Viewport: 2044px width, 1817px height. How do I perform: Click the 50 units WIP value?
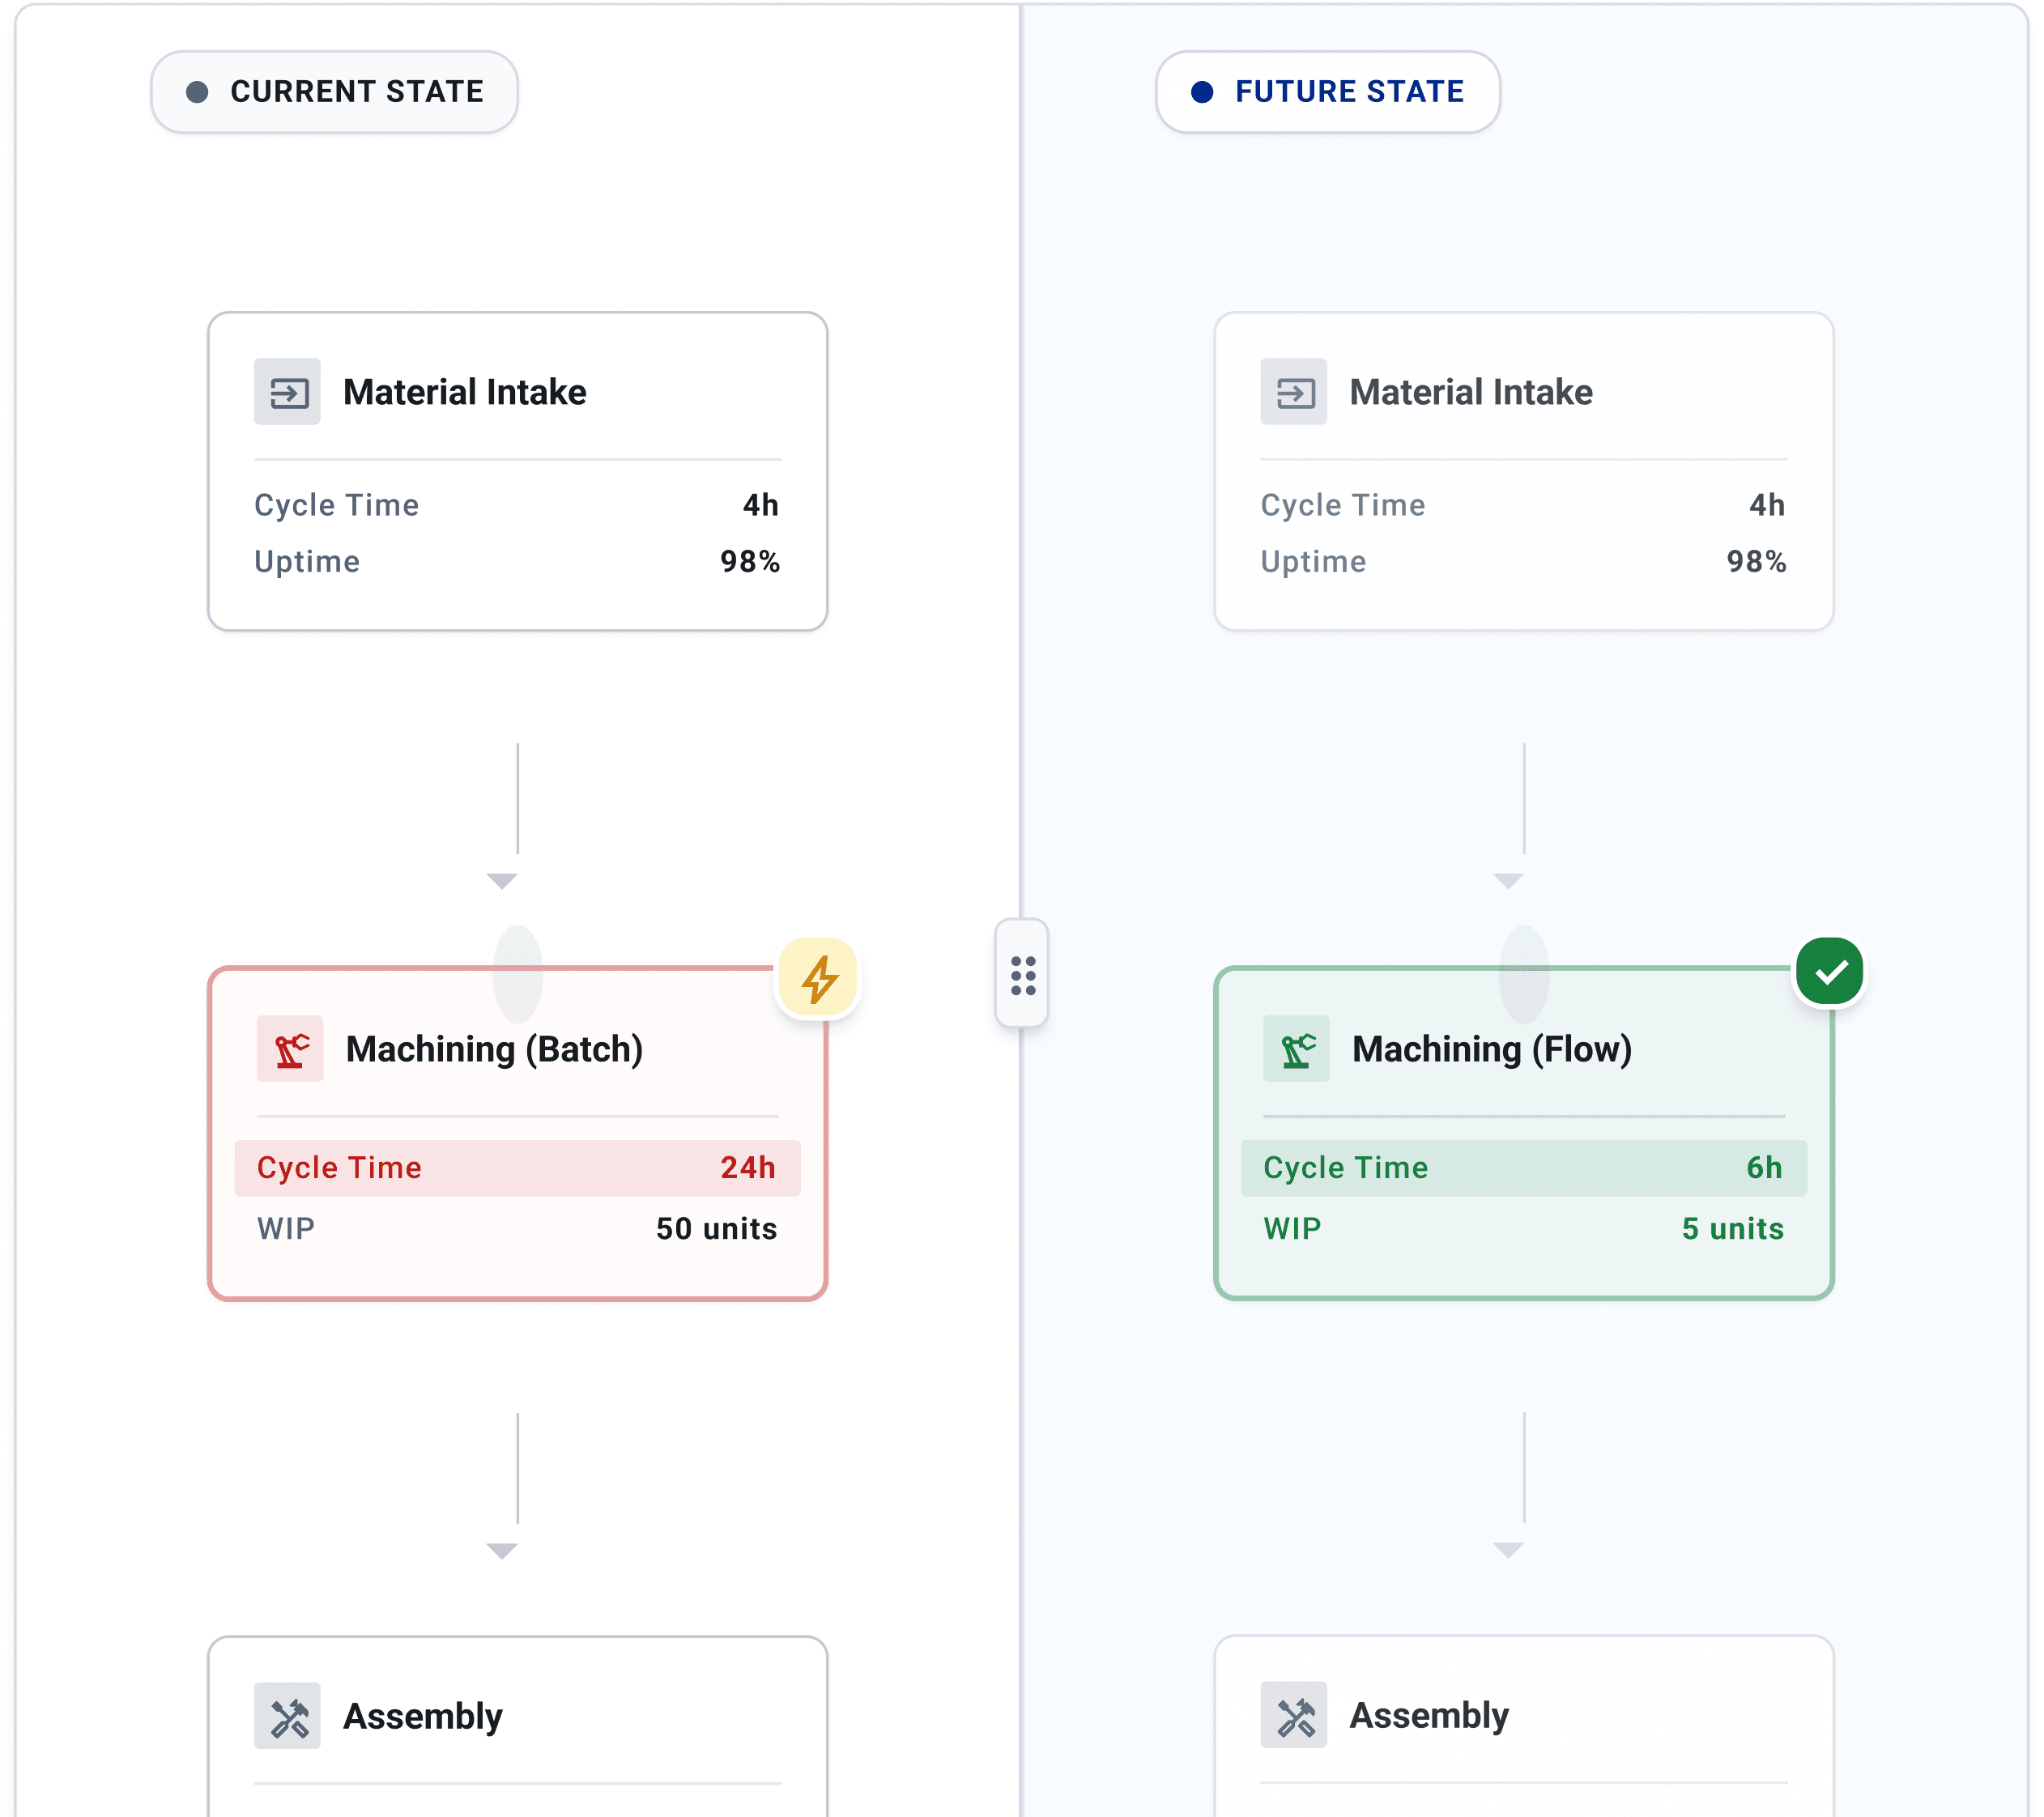(716, 1229)
